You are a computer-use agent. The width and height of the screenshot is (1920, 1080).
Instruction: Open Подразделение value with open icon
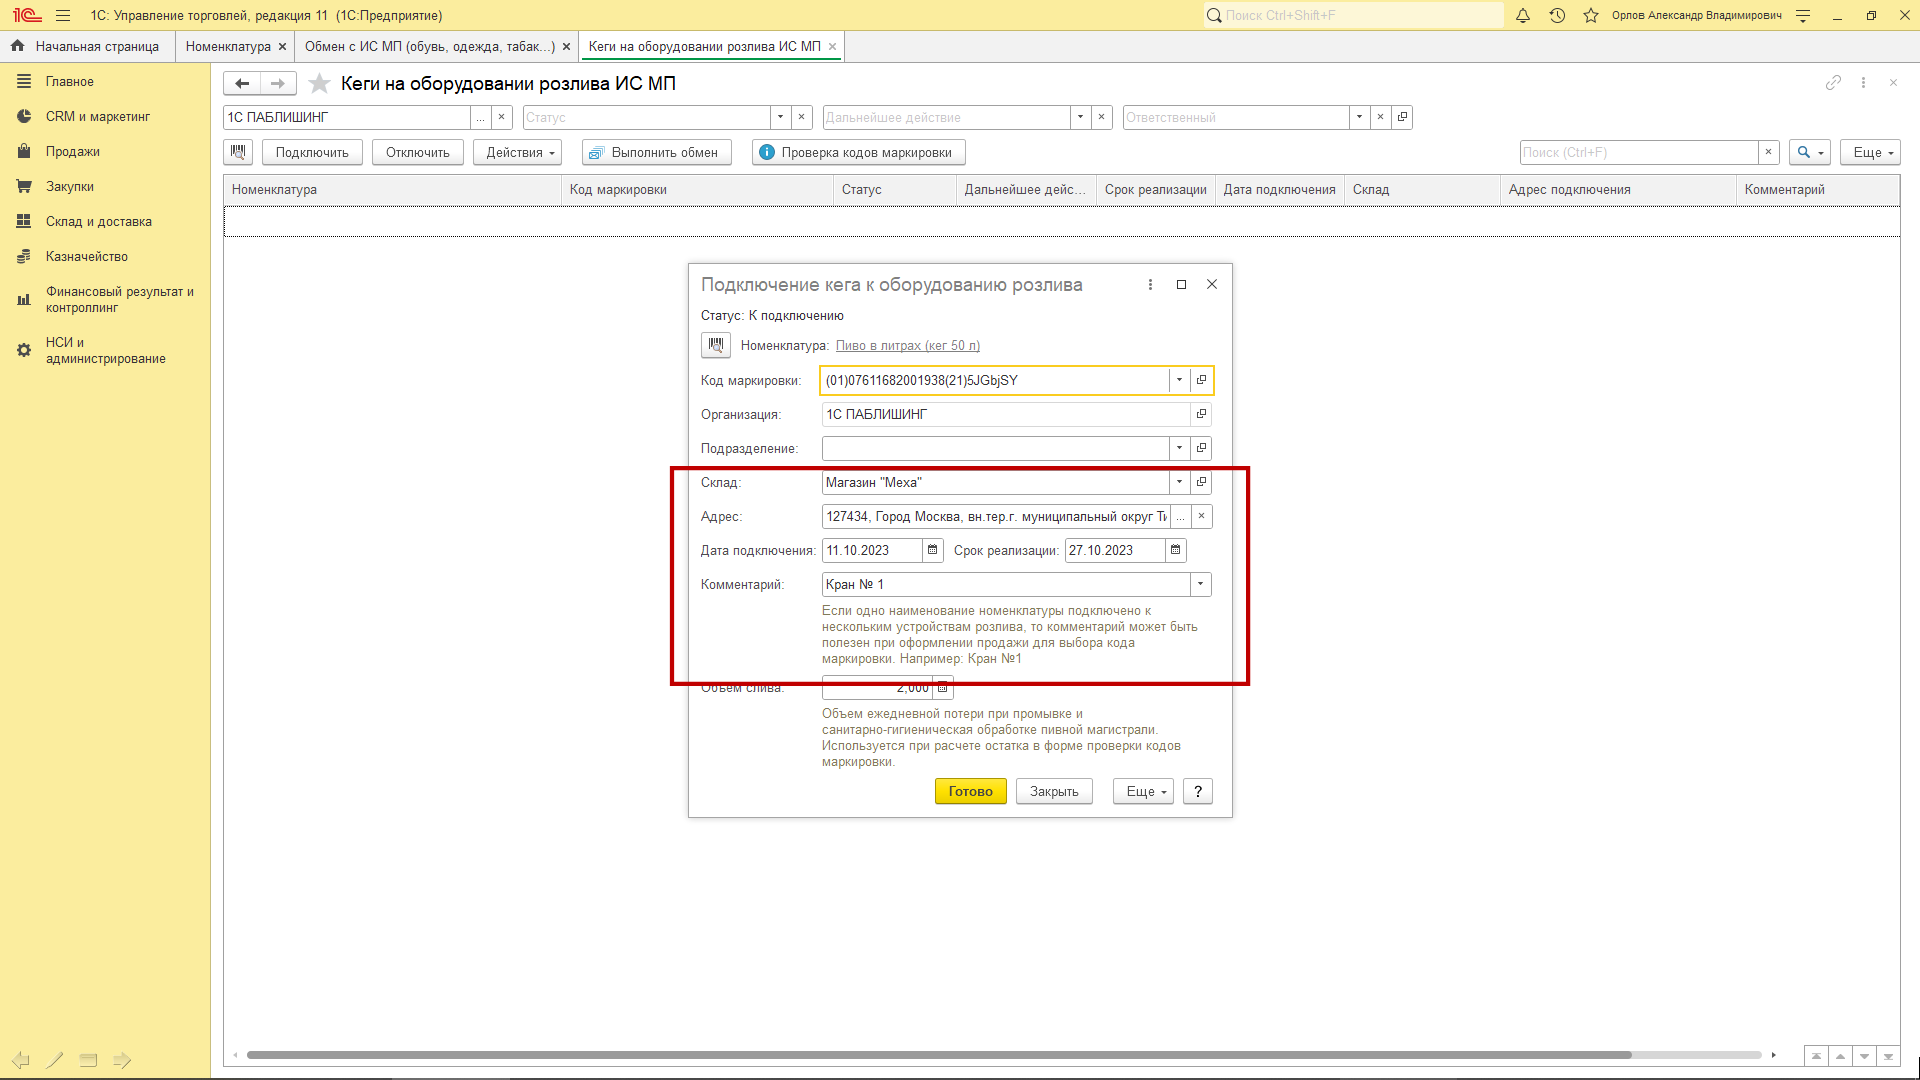click(x=1201, y=448)
